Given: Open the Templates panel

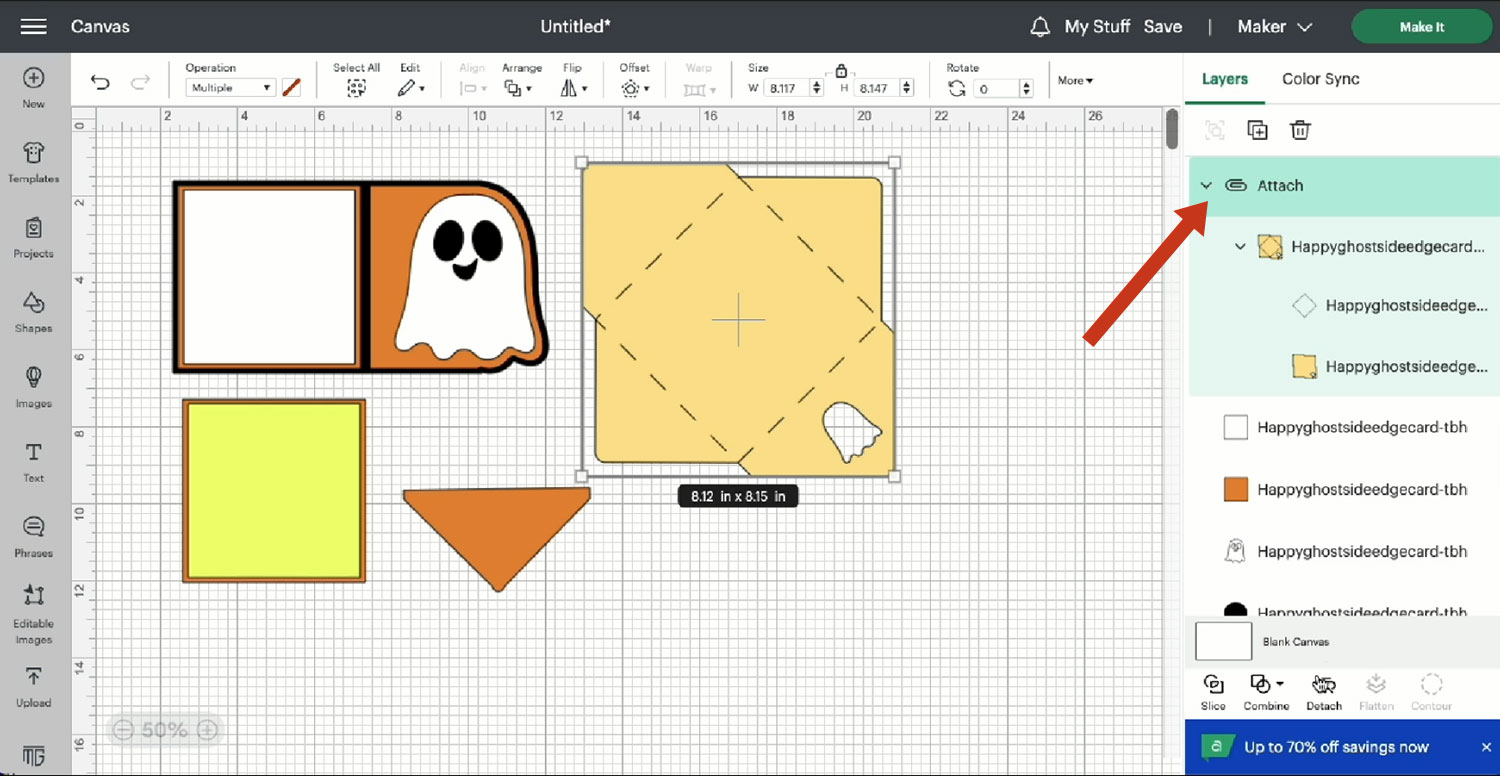Looking at the screenshot, I should (x=33, y=161).
